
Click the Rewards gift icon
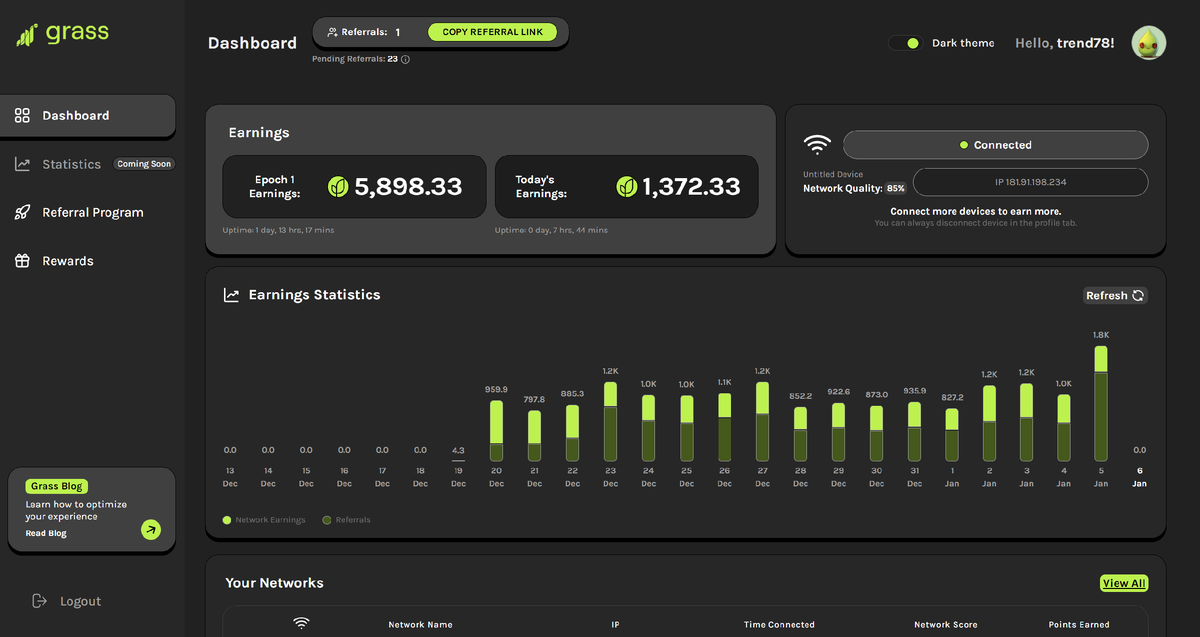pos(22,261)
